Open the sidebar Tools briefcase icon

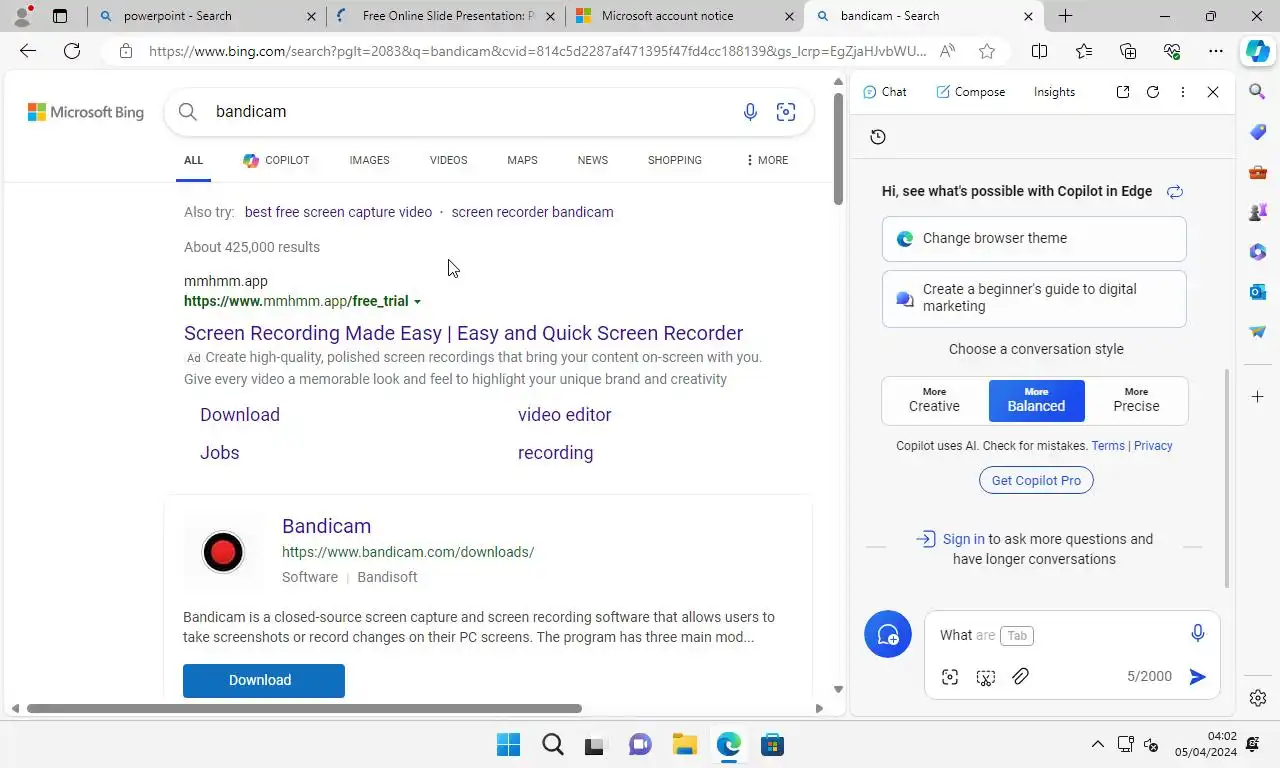tap(1258, 172)
